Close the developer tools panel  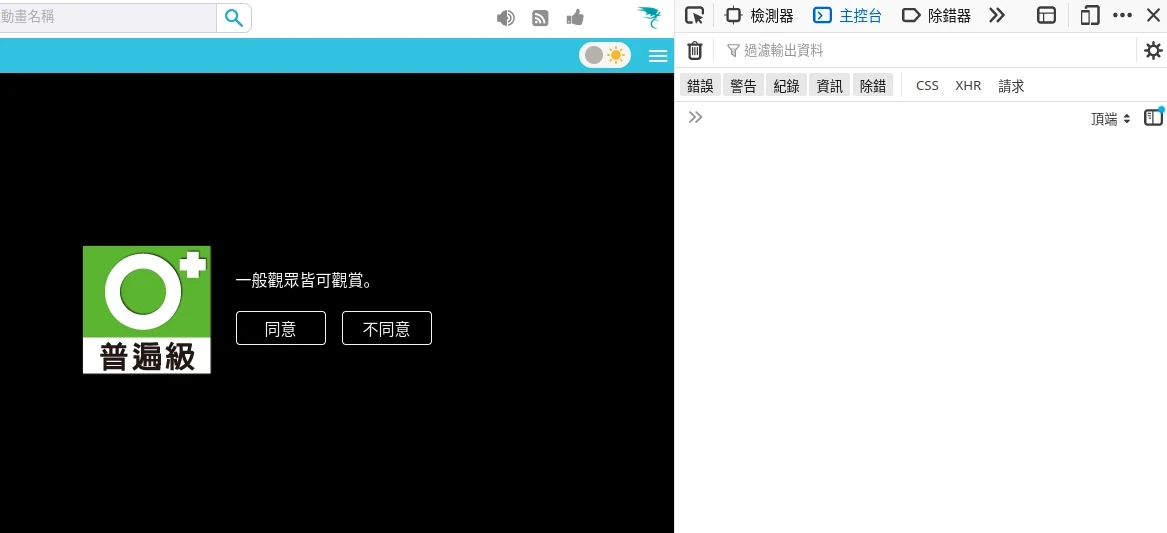coord(1153,15)
